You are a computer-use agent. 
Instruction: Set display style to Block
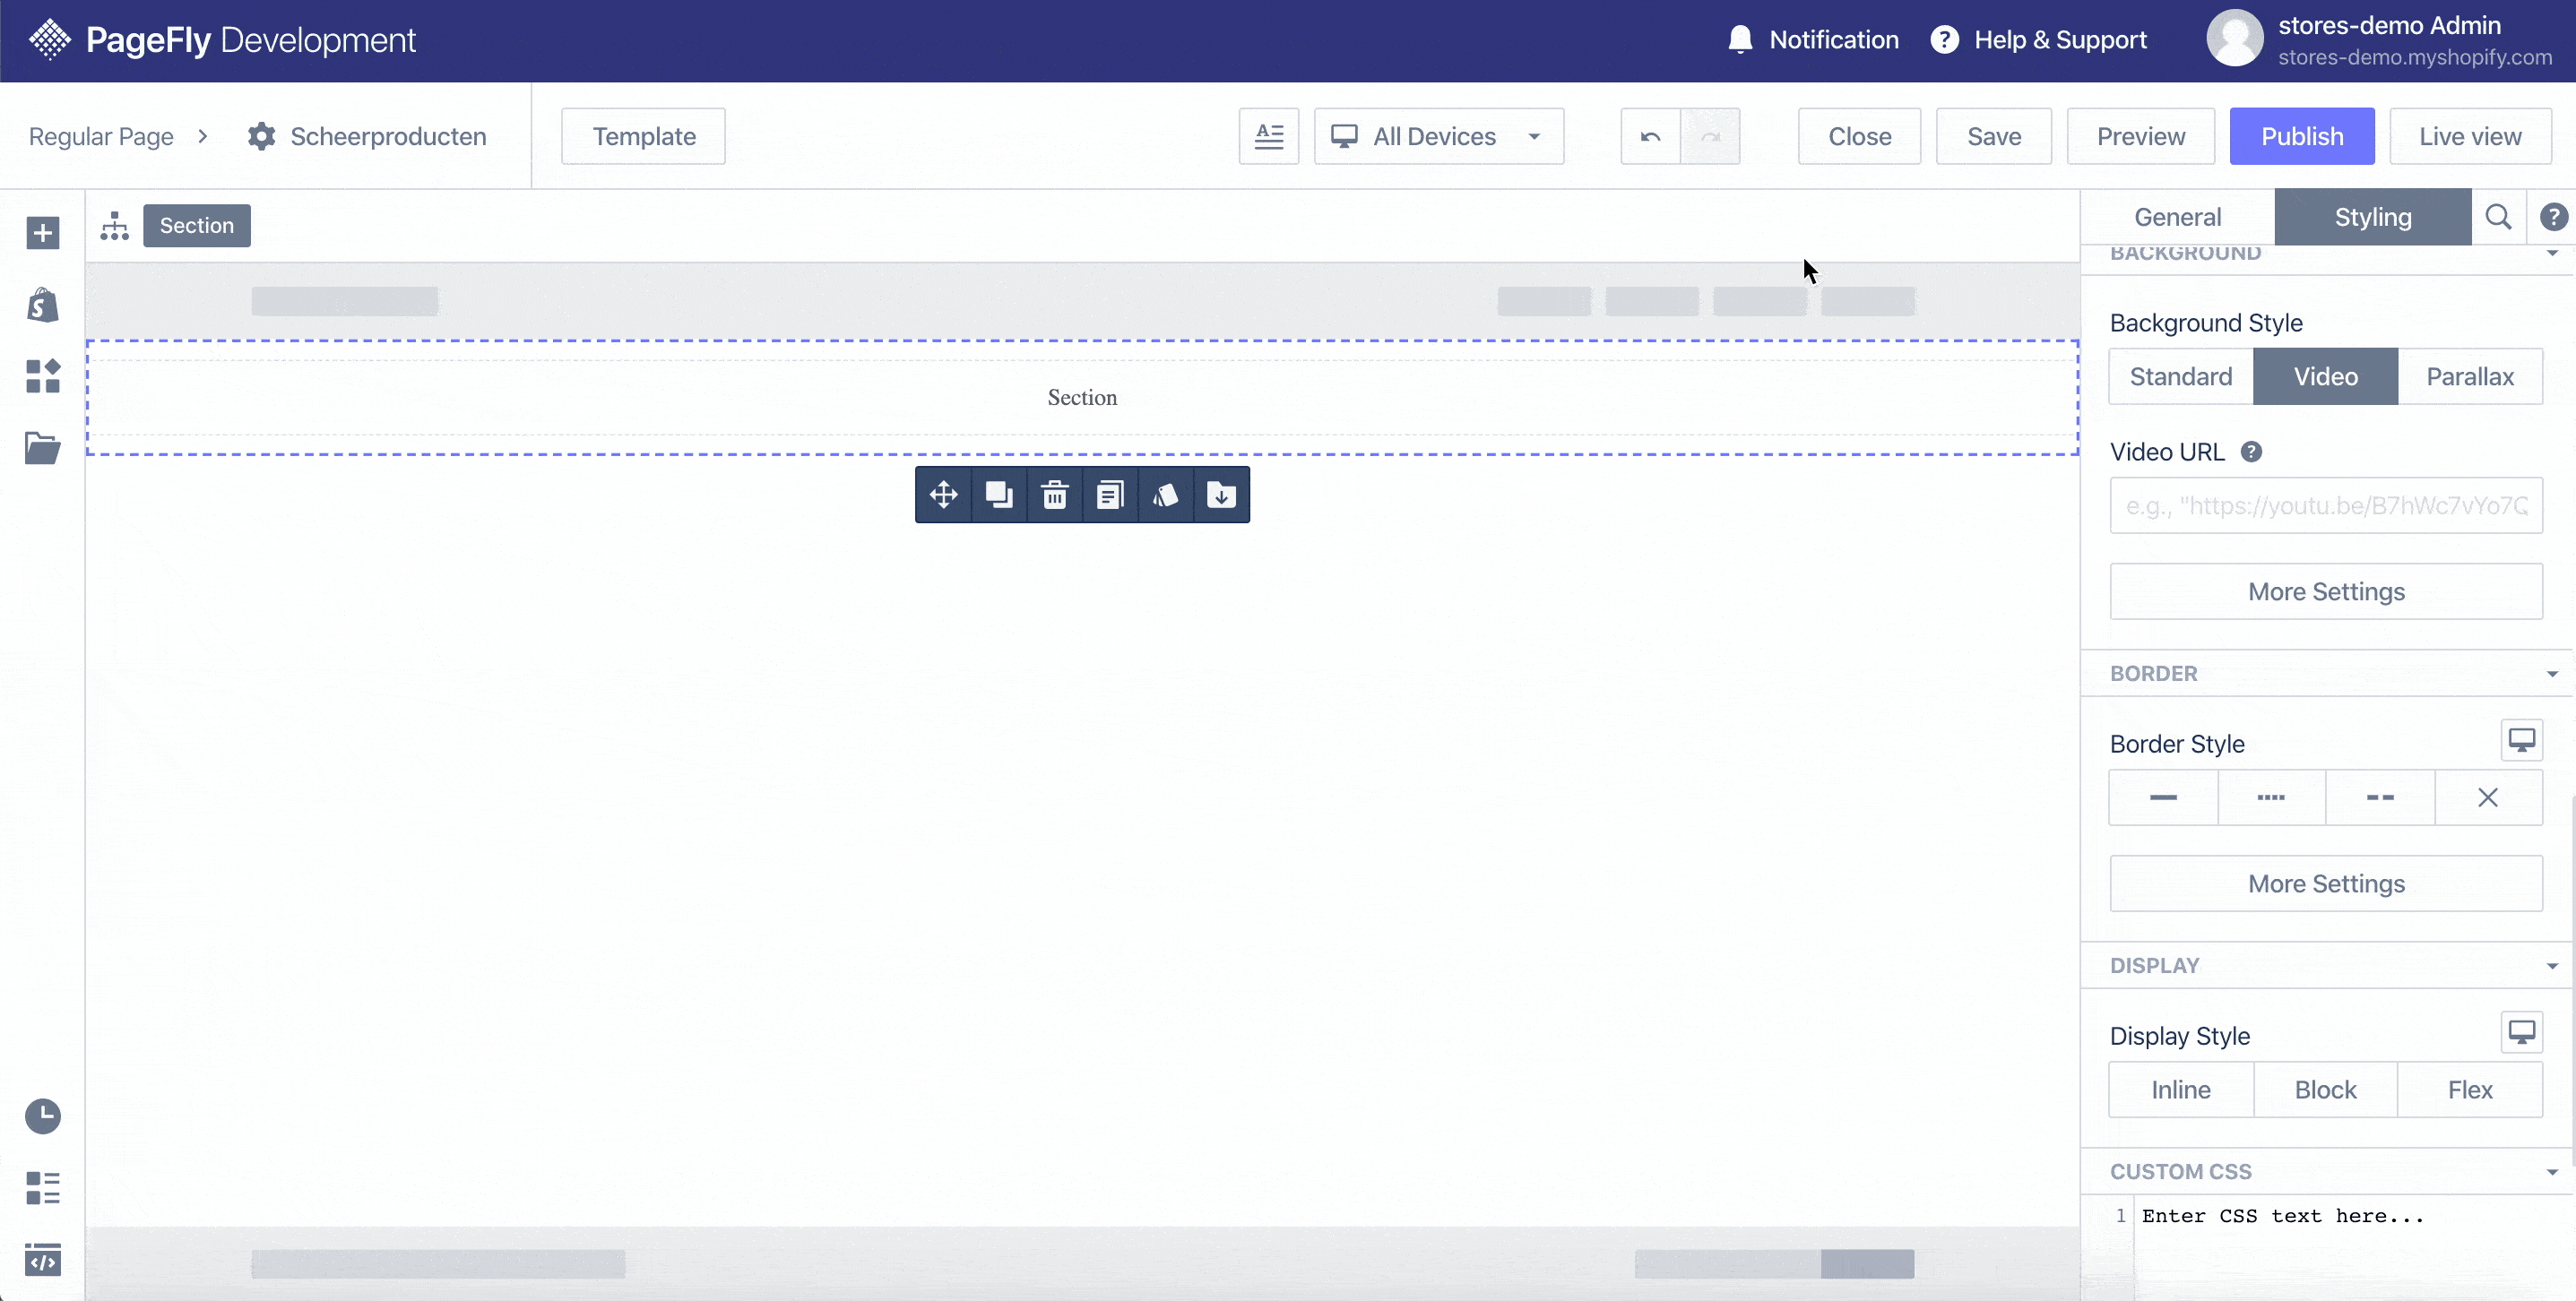[2325, 1090]
